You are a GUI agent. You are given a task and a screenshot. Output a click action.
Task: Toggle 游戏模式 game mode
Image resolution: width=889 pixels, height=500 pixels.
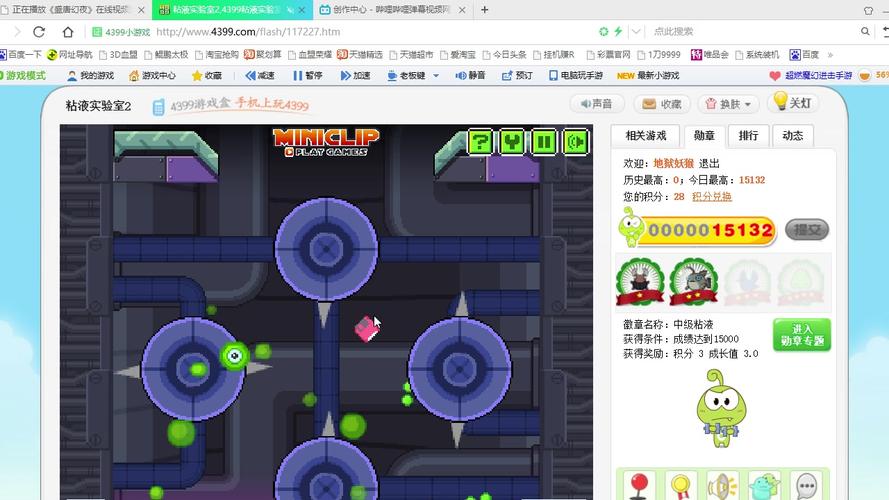point(23,75)
